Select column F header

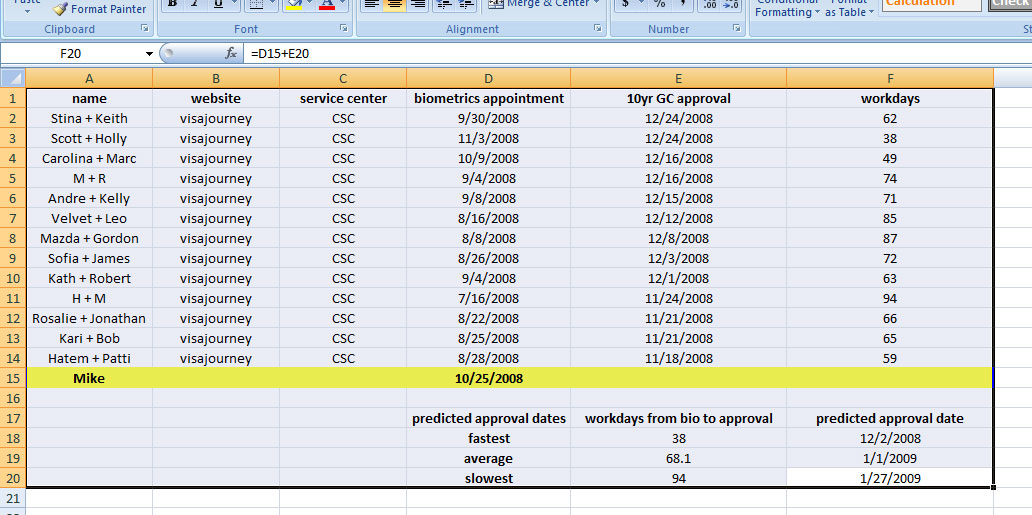click(890, 78)
